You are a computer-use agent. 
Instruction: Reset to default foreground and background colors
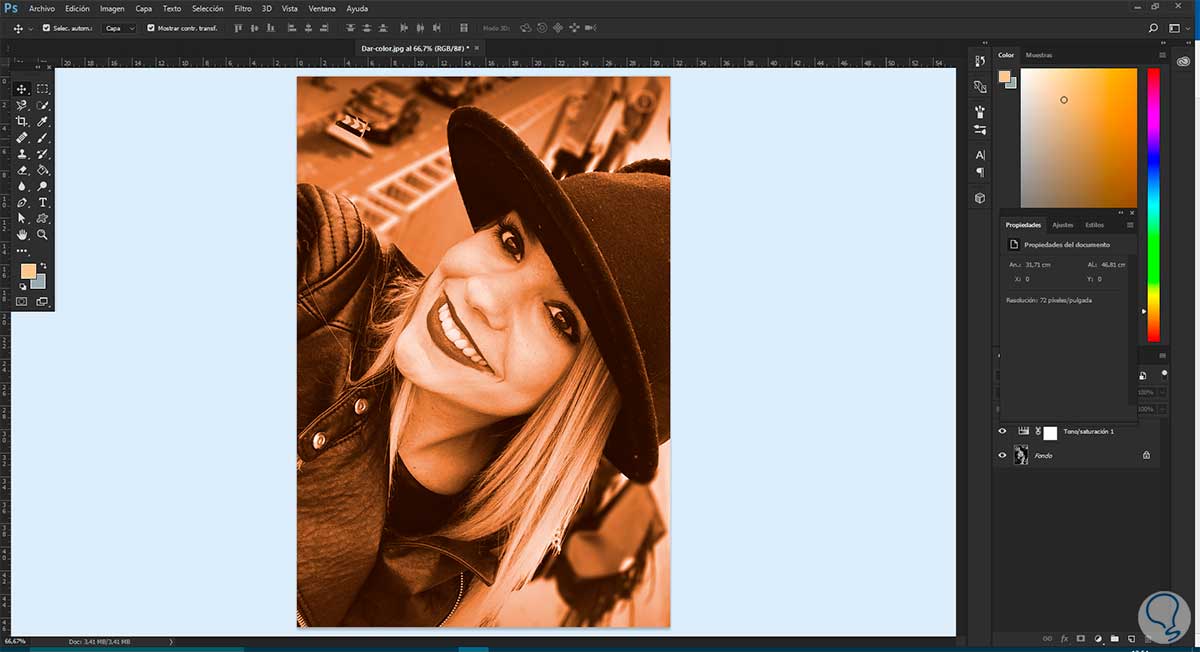[x=22, y=287]
